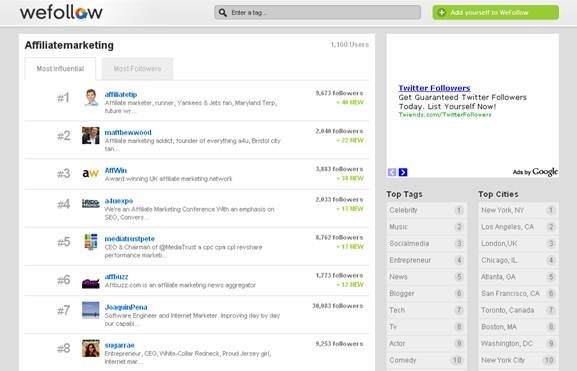Choose San Francisco, CA city
577x371 pixels.
tap(518, 294)
